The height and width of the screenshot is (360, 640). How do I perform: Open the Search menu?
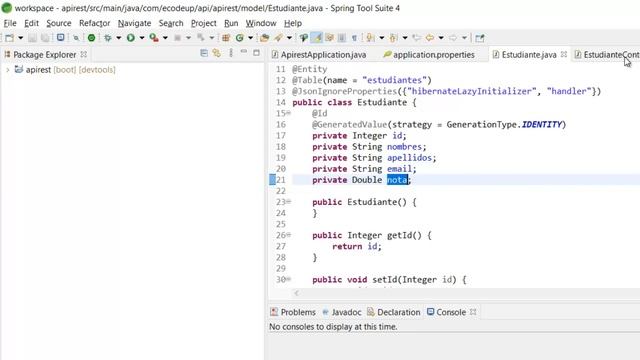pyautogui.click(x=171, y=23)
